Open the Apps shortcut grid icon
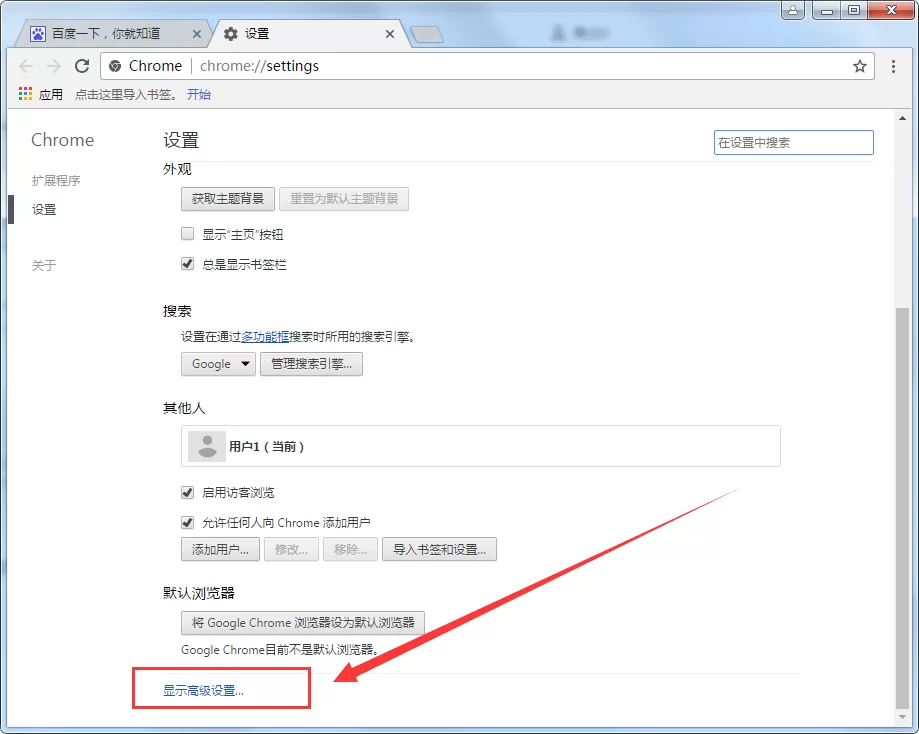 pos(25,94)
